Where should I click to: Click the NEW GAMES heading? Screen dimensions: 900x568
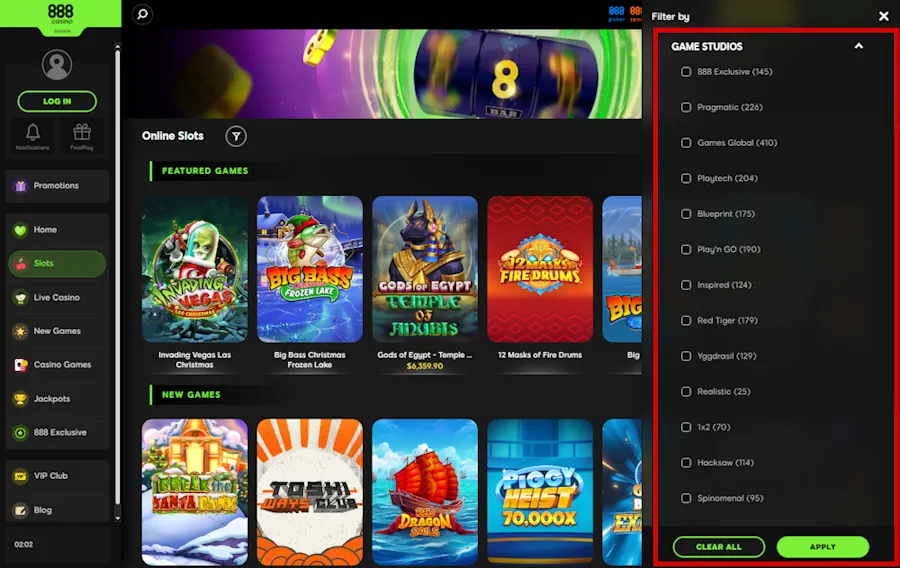(x=191, y=395)
